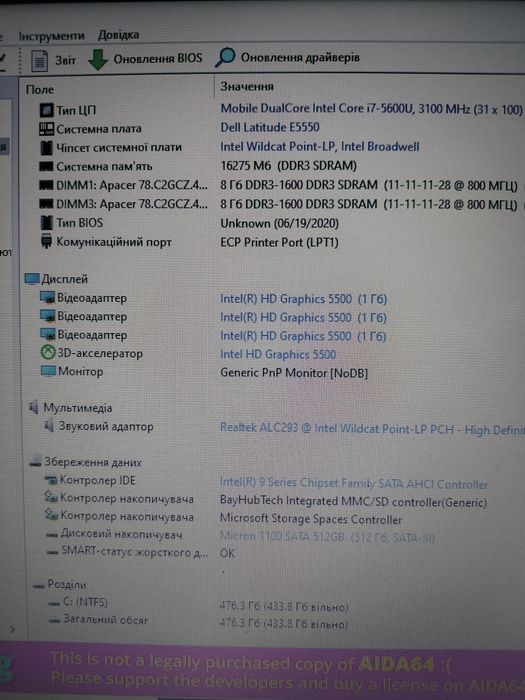The image size is (525, 700).
Task: Click the Монітор icon
Action: 48,371
